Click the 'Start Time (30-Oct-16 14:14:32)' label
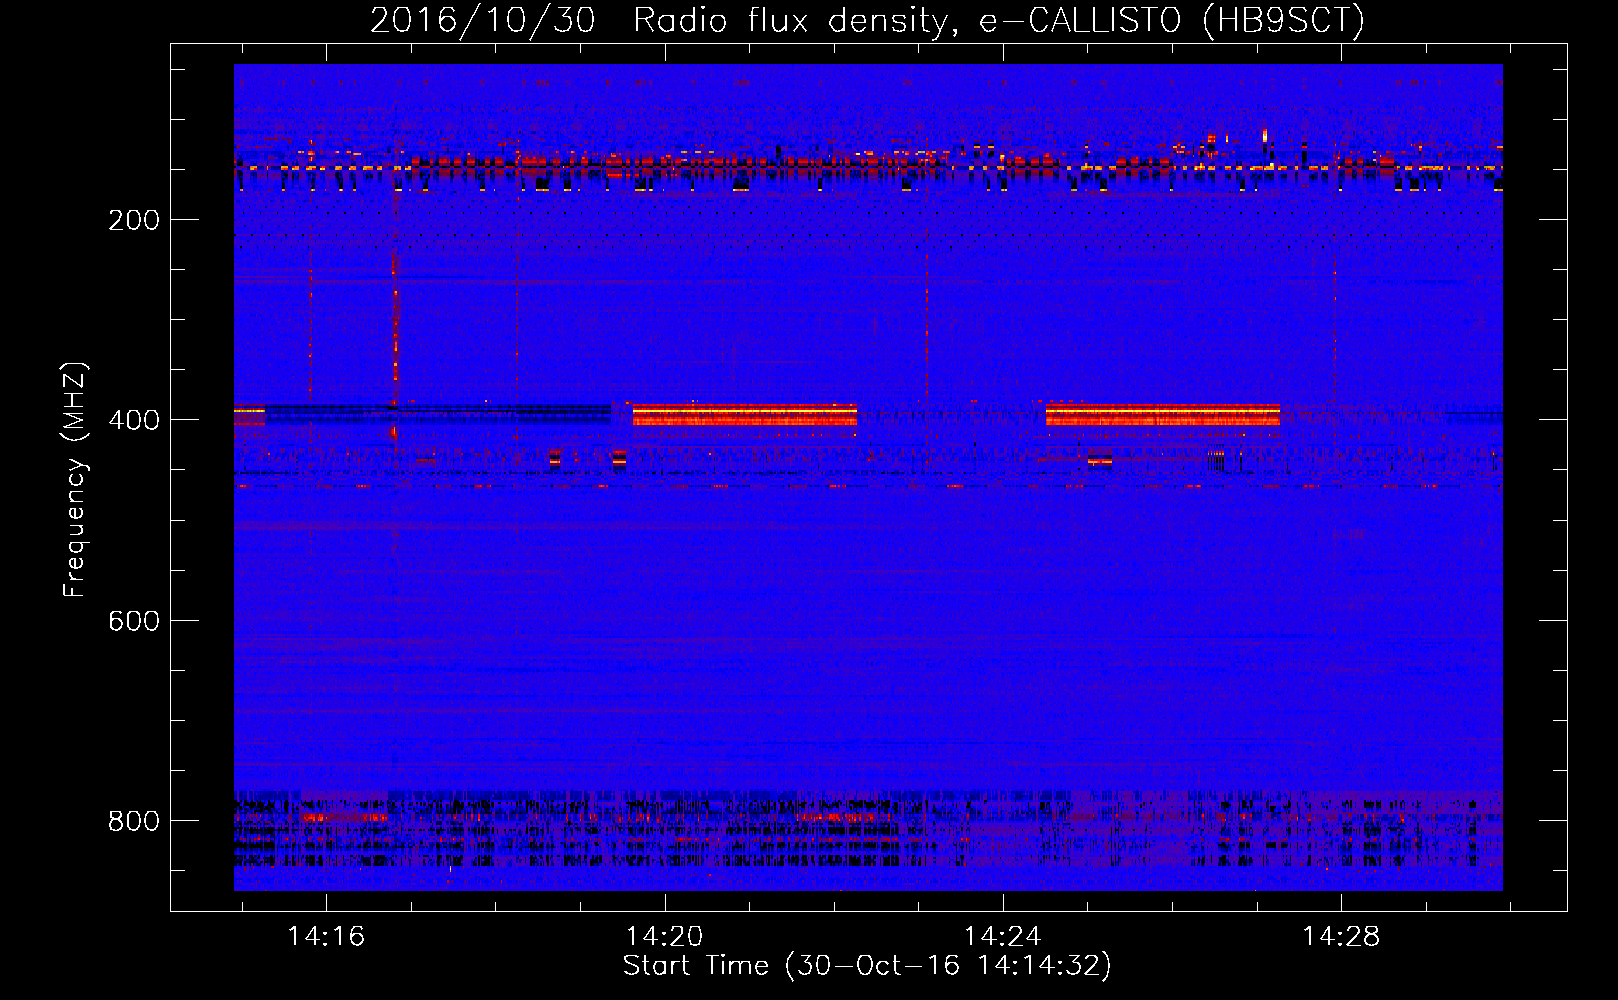This screenshot has height=1000, width=1618. pyautogui.click(x=867, y=966)
